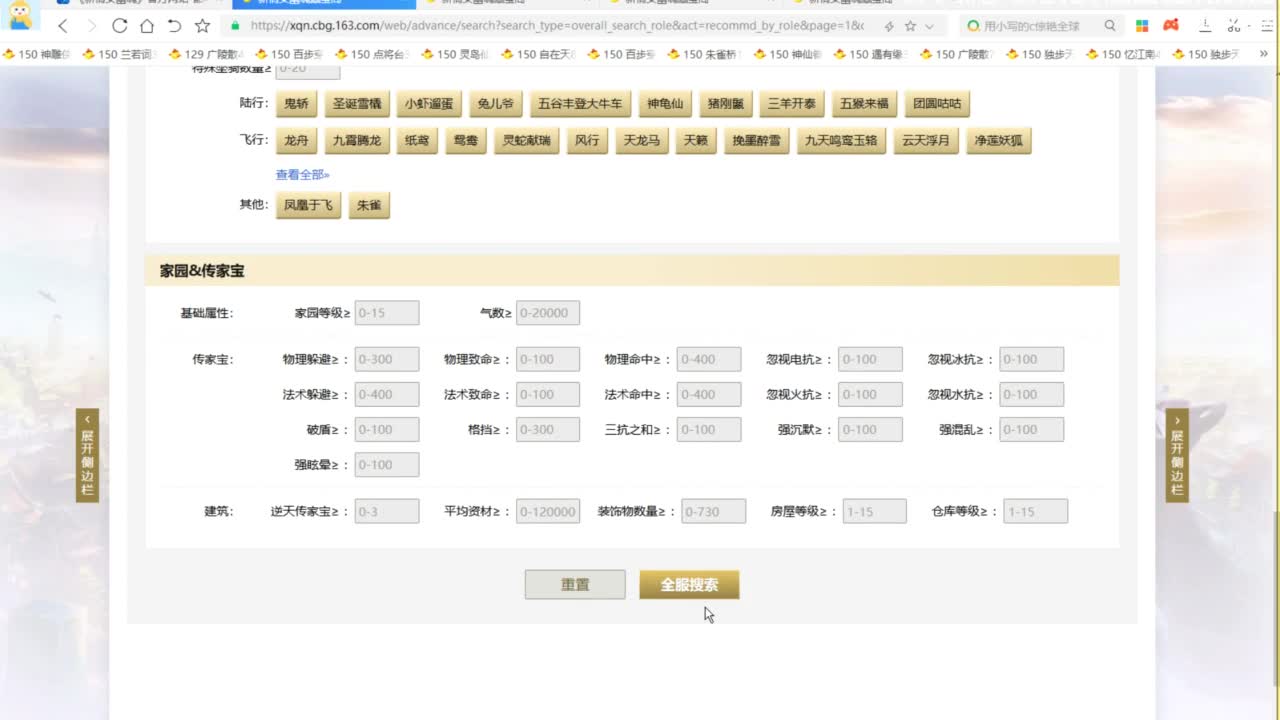The image size is (1280, 720).
Task: Expand the left 展开侧边栏 sidebar tab
Action: [x=87, y=455]
